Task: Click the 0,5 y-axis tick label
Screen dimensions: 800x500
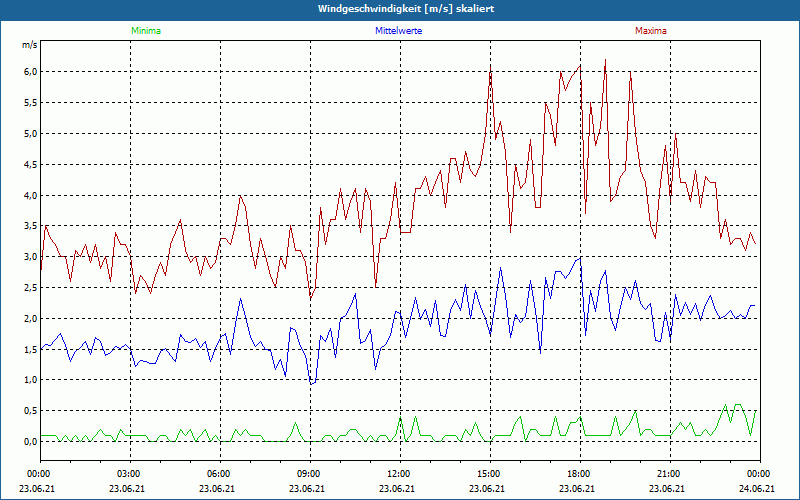Action: coord(31,411)
